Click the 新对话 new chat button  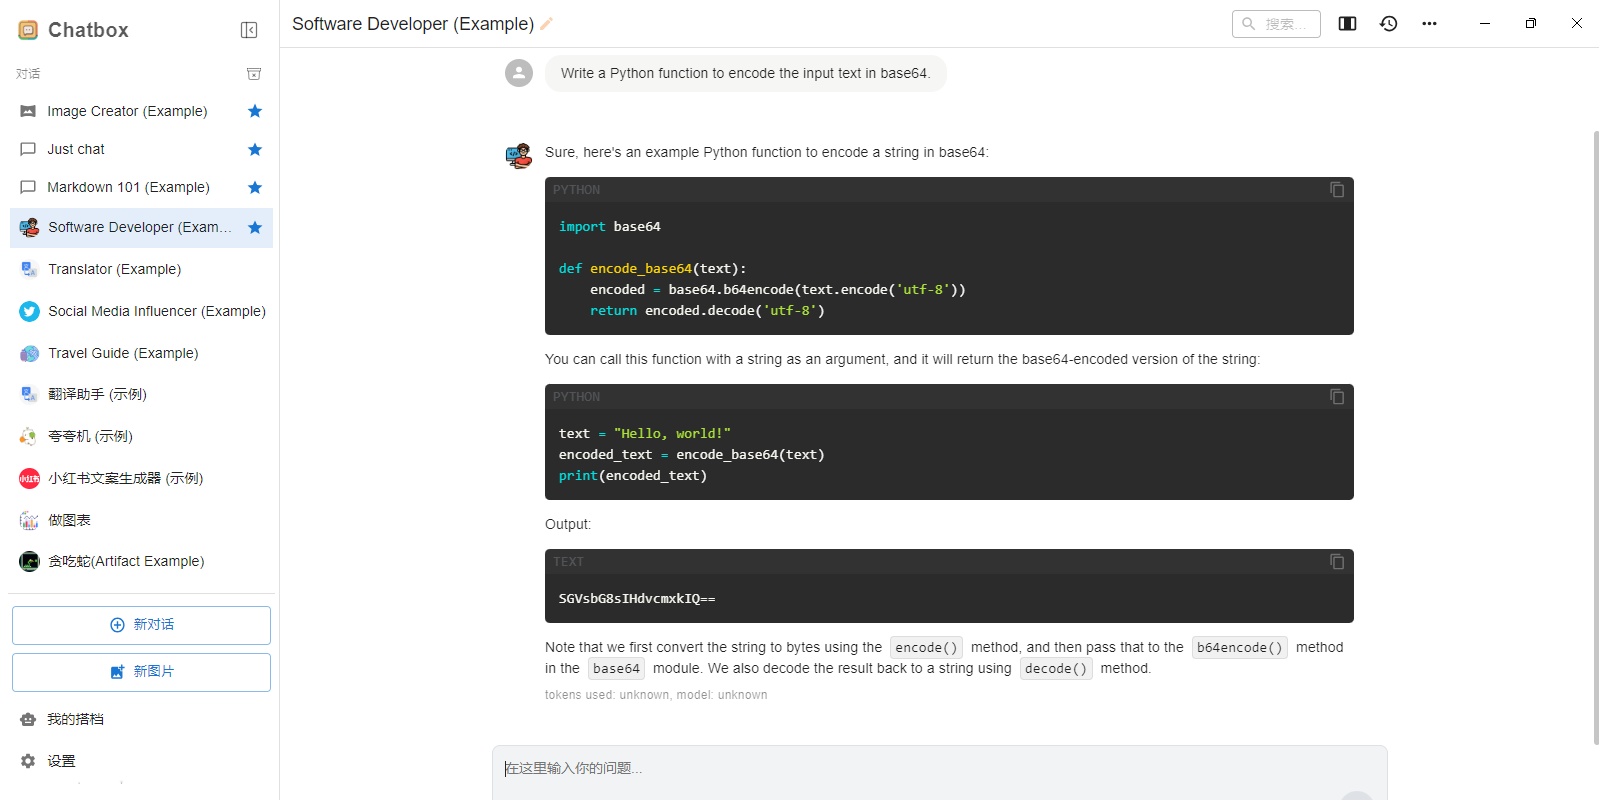(x=141, y=625)
